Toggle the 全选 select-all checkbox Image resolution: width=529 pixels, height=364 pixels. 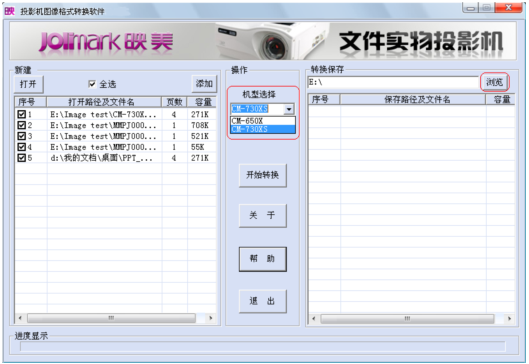(x=91, y=84)
